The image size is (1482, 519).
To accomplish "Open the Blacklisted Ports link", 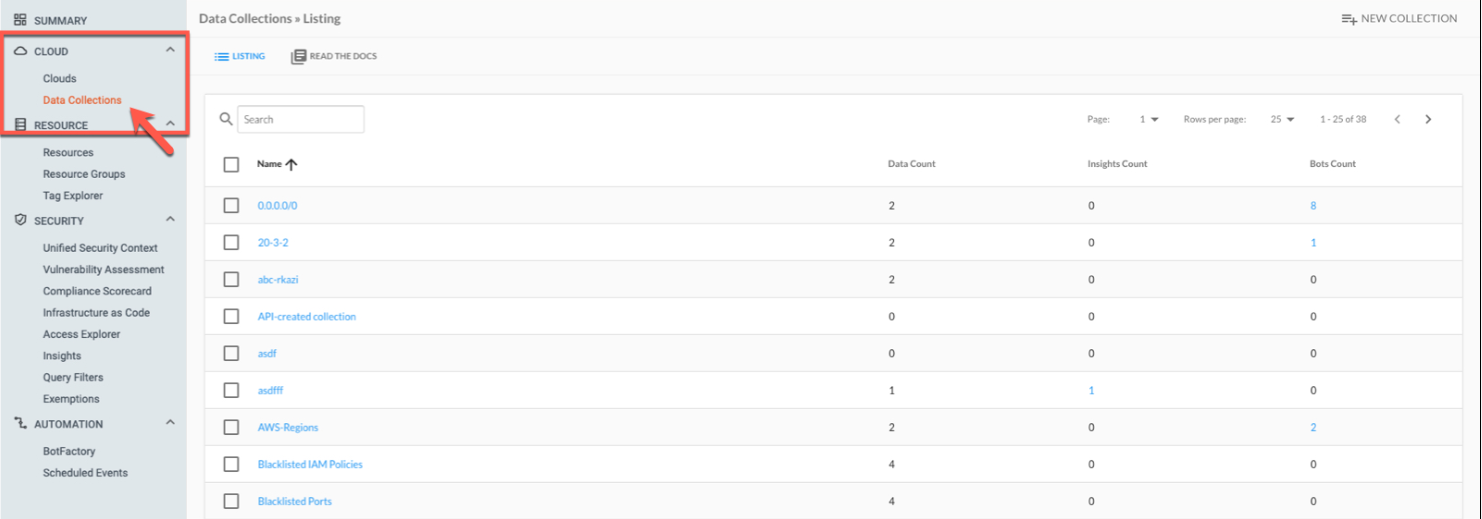I will point(295,502).
